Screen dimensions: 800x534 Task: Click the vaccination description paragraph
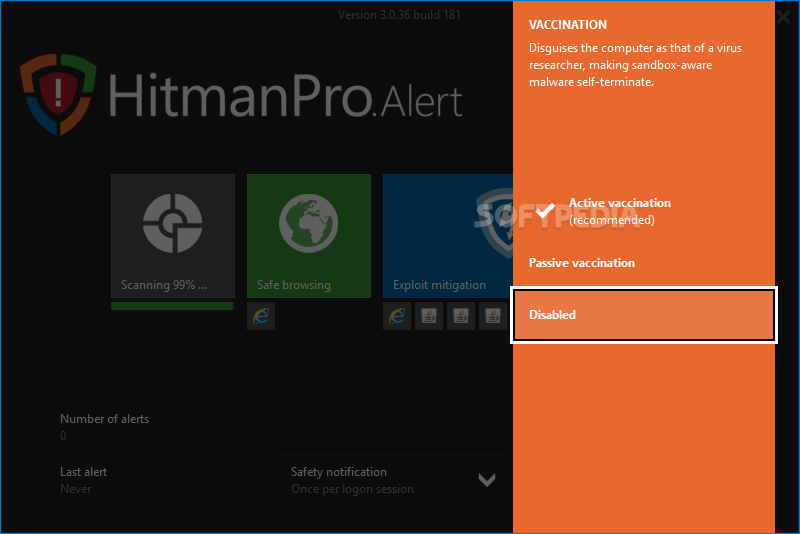point(635,65)
